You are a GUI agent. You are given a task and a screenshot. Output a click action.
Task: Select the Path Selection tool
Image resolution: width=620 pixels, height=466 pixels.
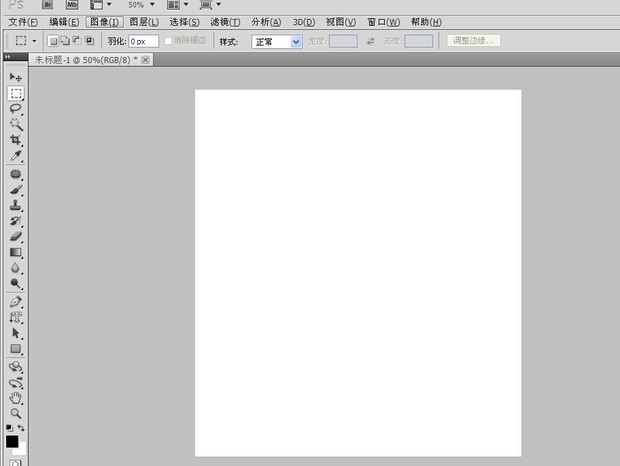(x=15, y=333)
